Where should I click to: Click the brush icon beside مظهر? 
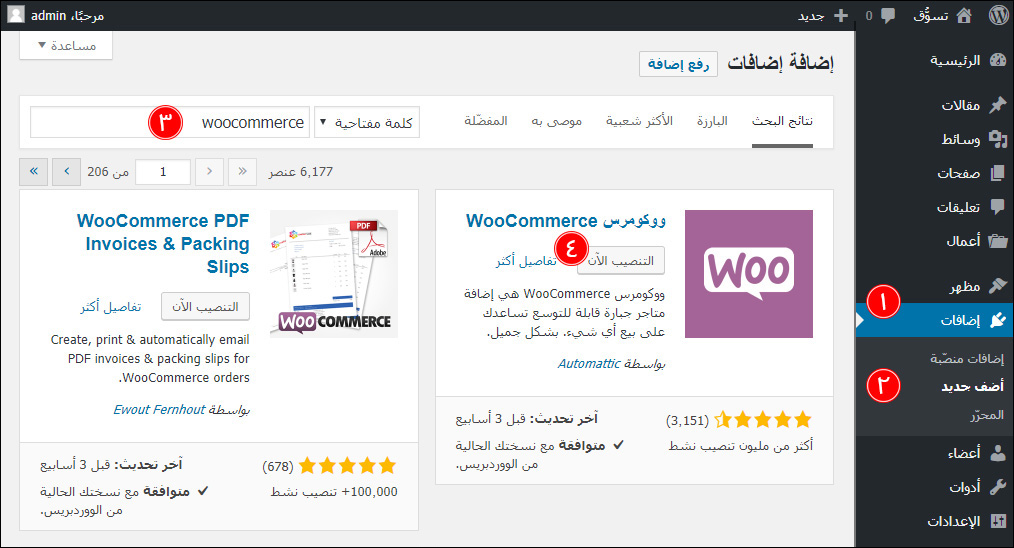(998, 285)
